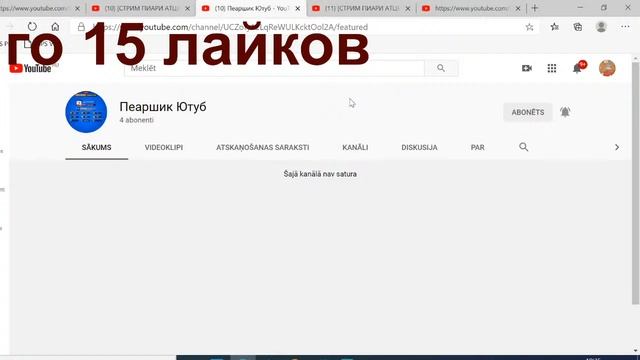
Task: Toggle the channel notification bell next to ABONĒTS
Action: click(565, 112)
